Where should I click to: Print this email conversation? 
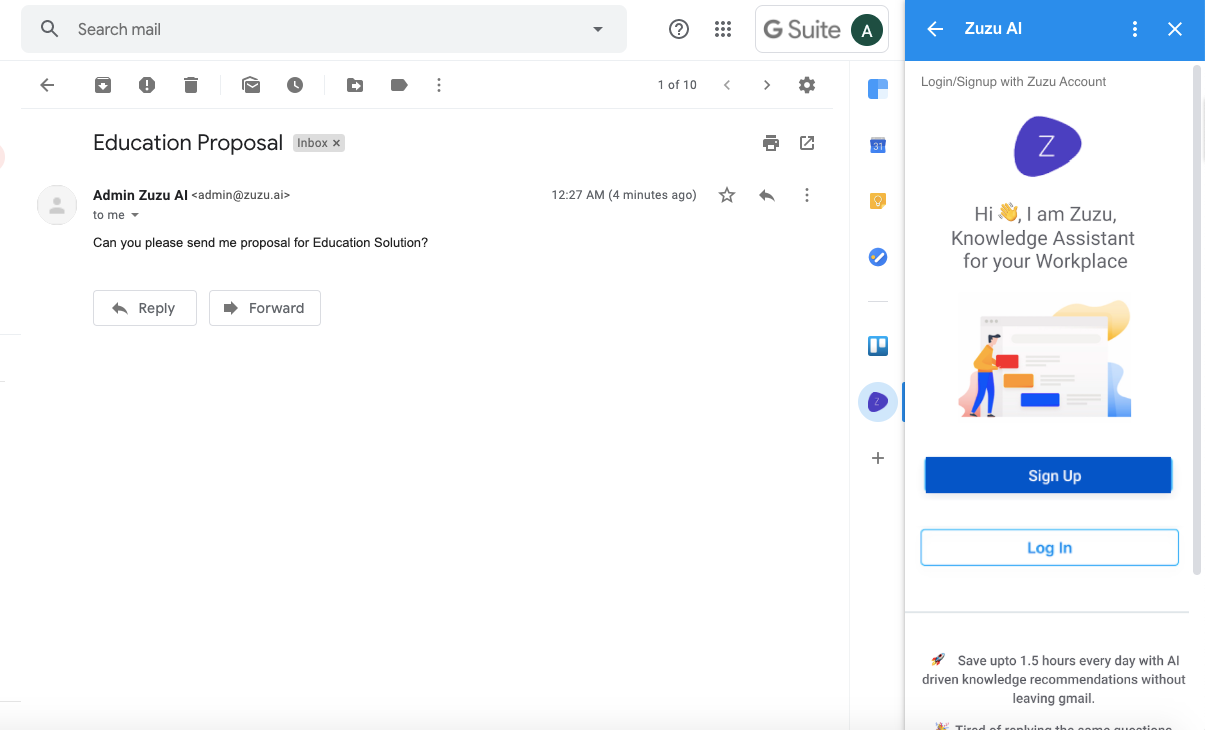pyautogui.click(x=771, y=143)
